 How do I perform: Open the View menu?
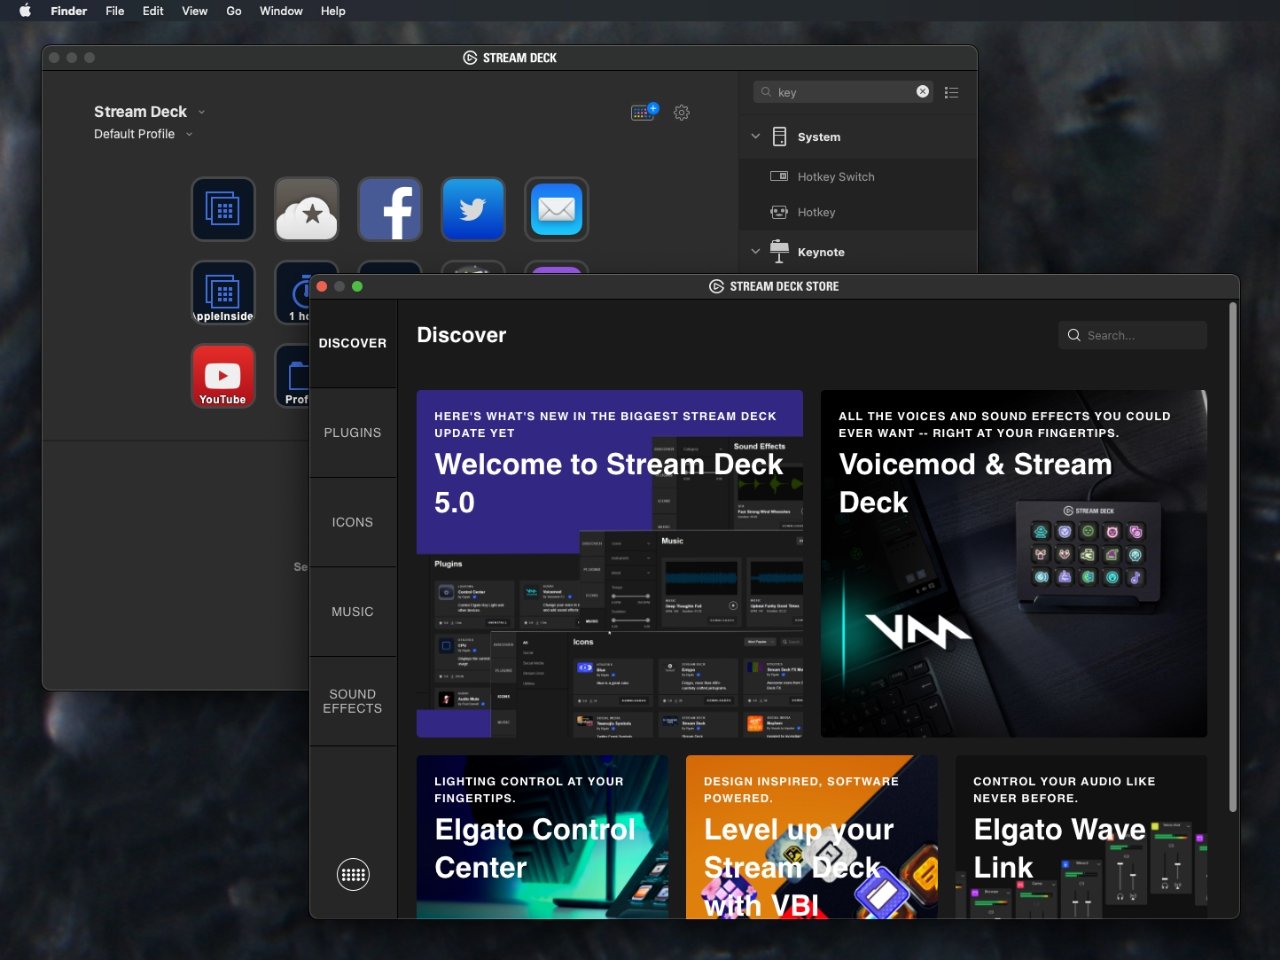[x=195, y=11]
